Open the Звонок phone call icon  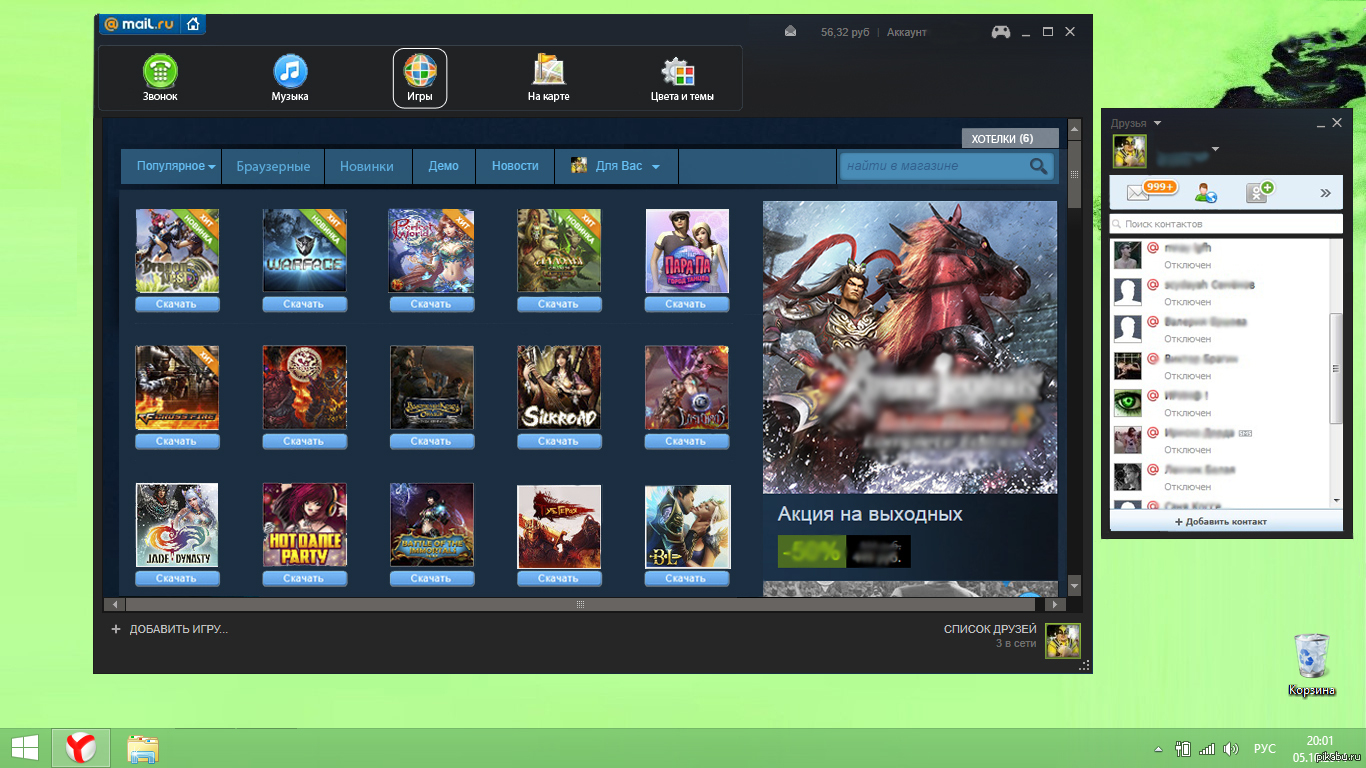point(159,72)
